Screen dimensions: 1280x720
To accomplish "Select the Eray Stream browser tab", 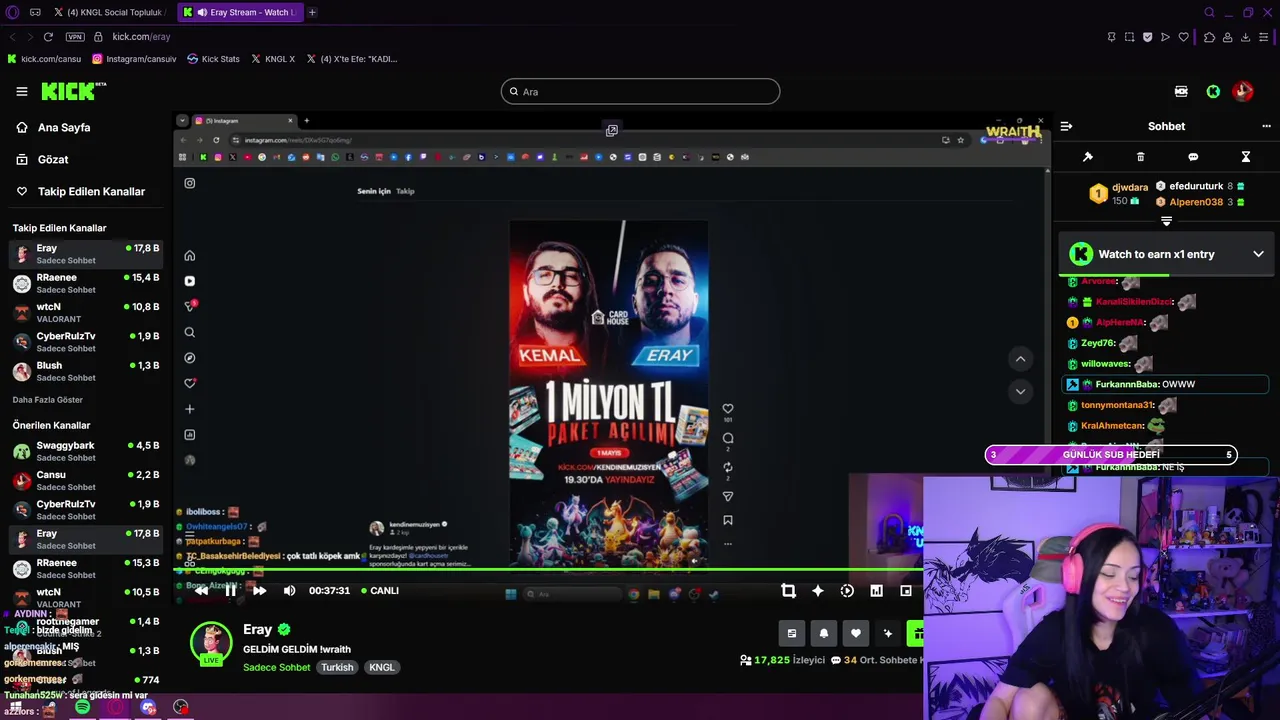I will pyautogui.click(x=240, y=12).
